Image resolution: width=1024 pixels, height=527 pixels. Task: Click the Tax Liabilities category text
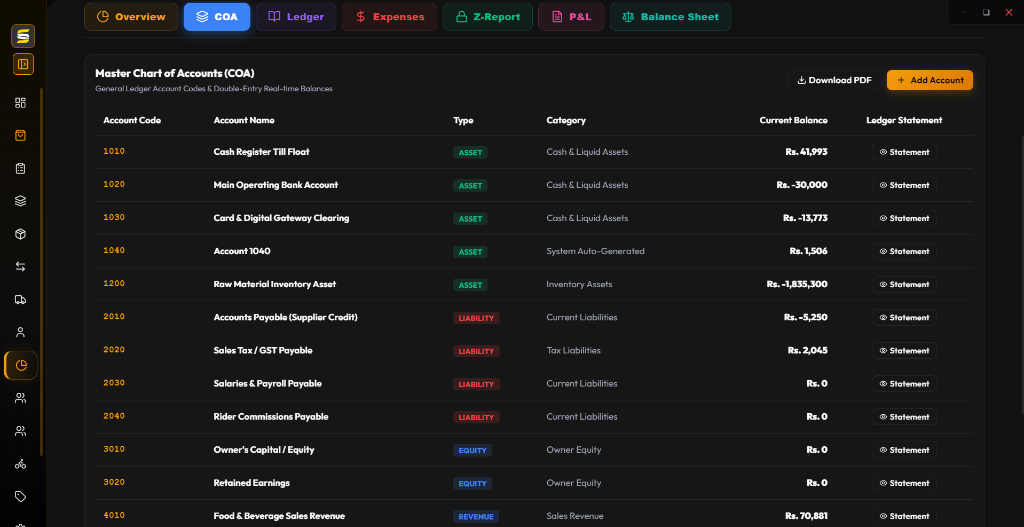point(573,350)
